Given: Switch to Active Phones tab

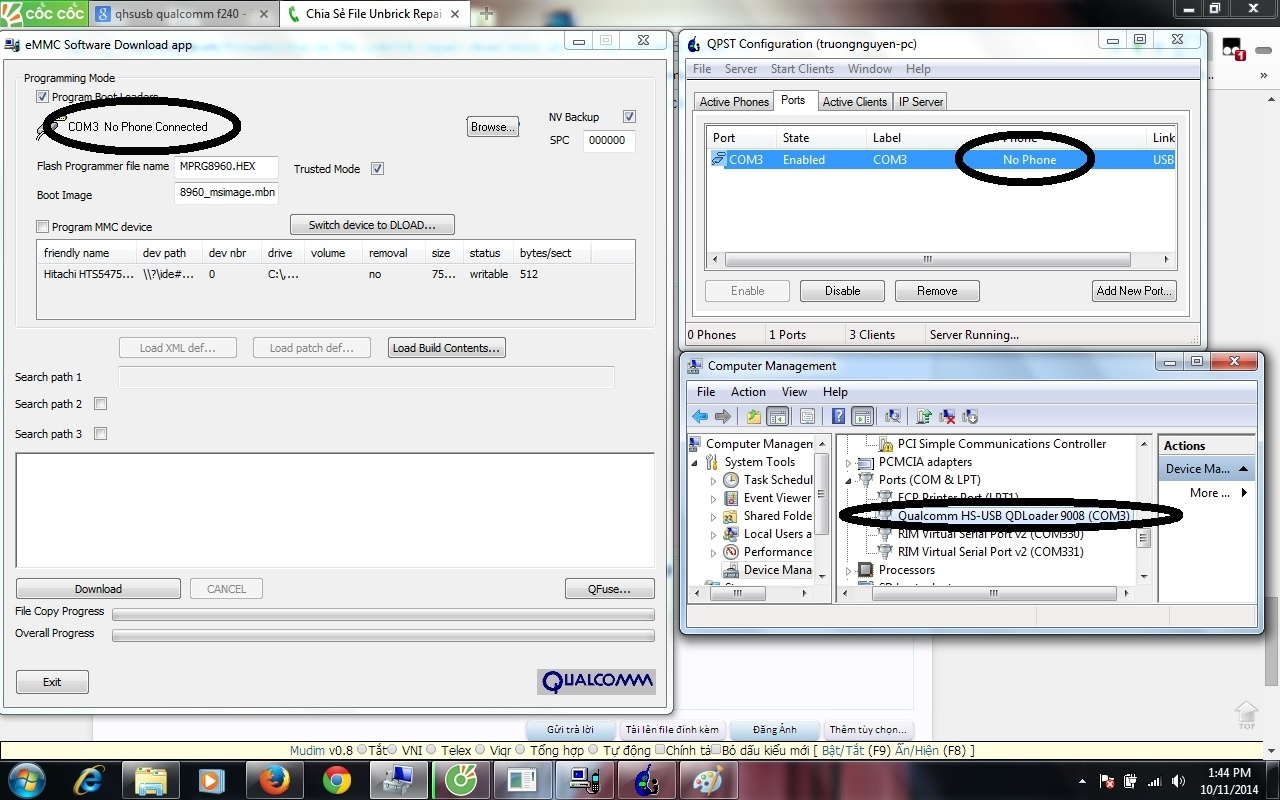Looking at the screenshot, I should pyautogui.click(x=734, y=101).
